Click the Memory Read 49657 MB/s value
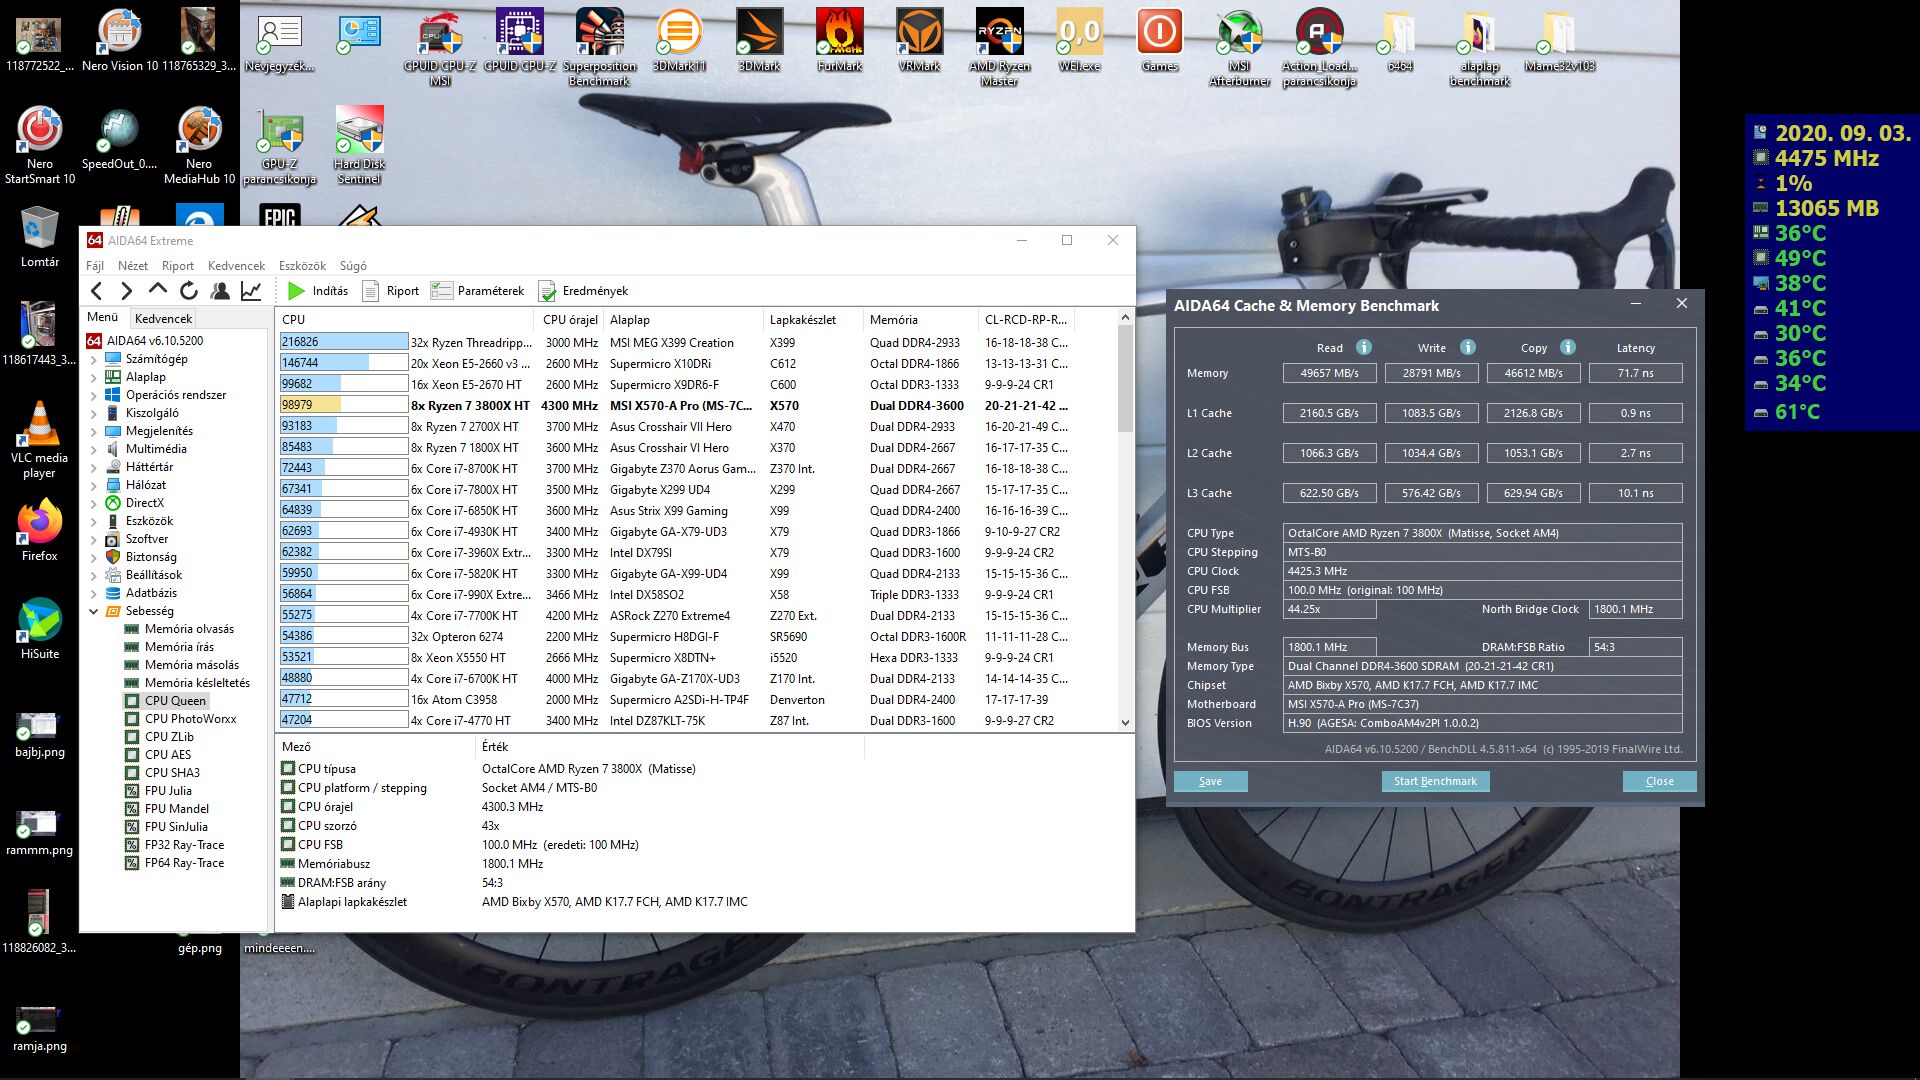The height and width of the screenshot is (1080, 1920). [1330, 373]
